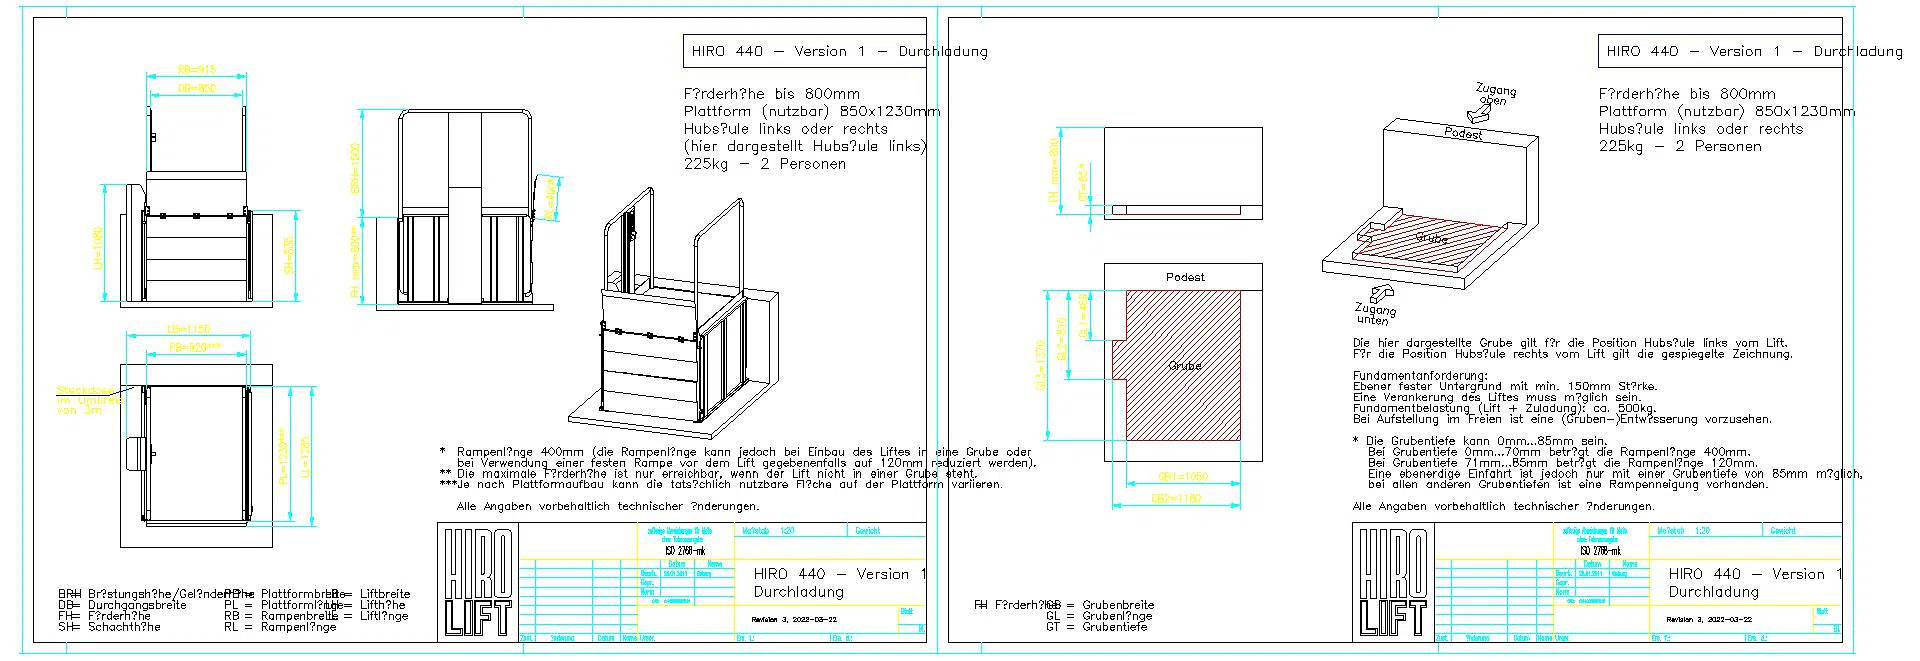This screenshot has height=661, width=1920.
Task: Click 'GL = Grubenl?nge' legend entry
Action: coord(1099,616)
